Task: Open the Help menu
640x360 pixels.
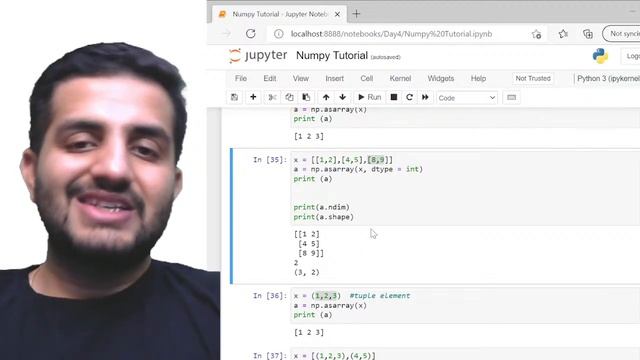Action: coord(478,78)
